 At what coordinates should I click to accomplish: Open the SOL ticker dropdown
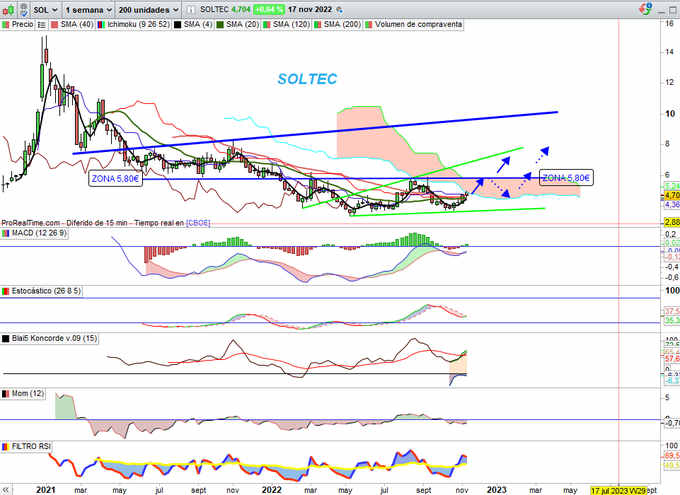coord(46,10)
